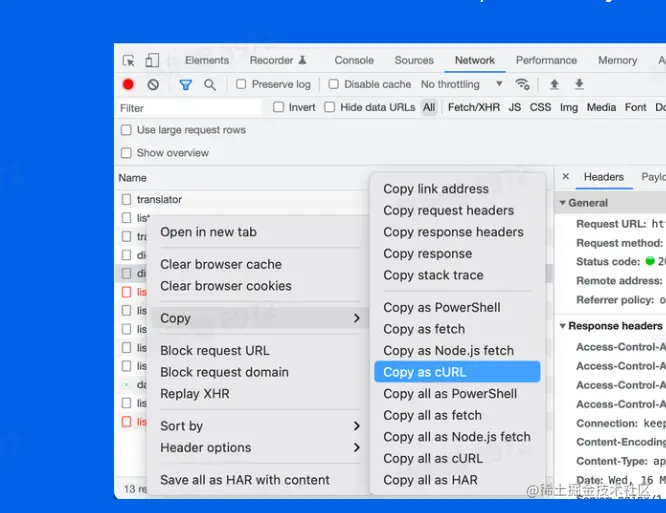666x513 pixels.
Task: Open network conditions wifi gear icon
Action: (x=522, y=84)
